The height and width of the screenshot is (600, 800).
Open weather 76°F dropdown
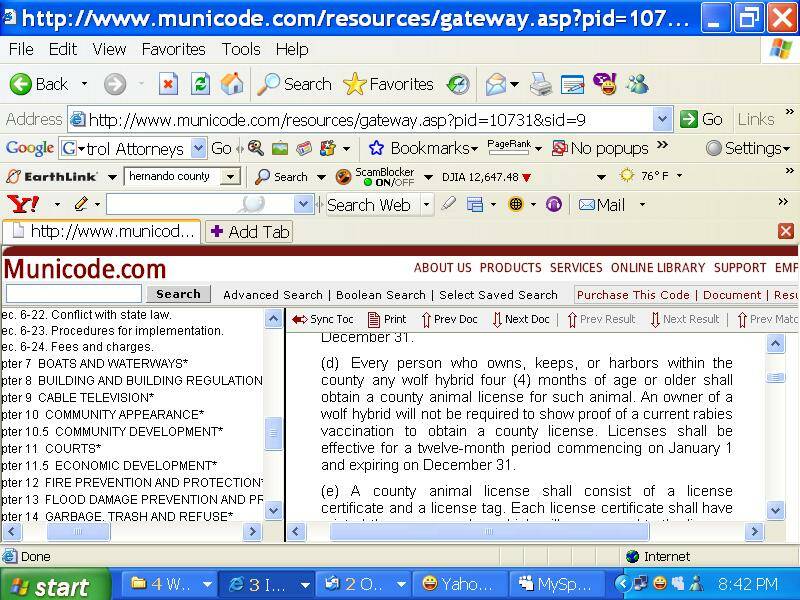tap(680, 176)
